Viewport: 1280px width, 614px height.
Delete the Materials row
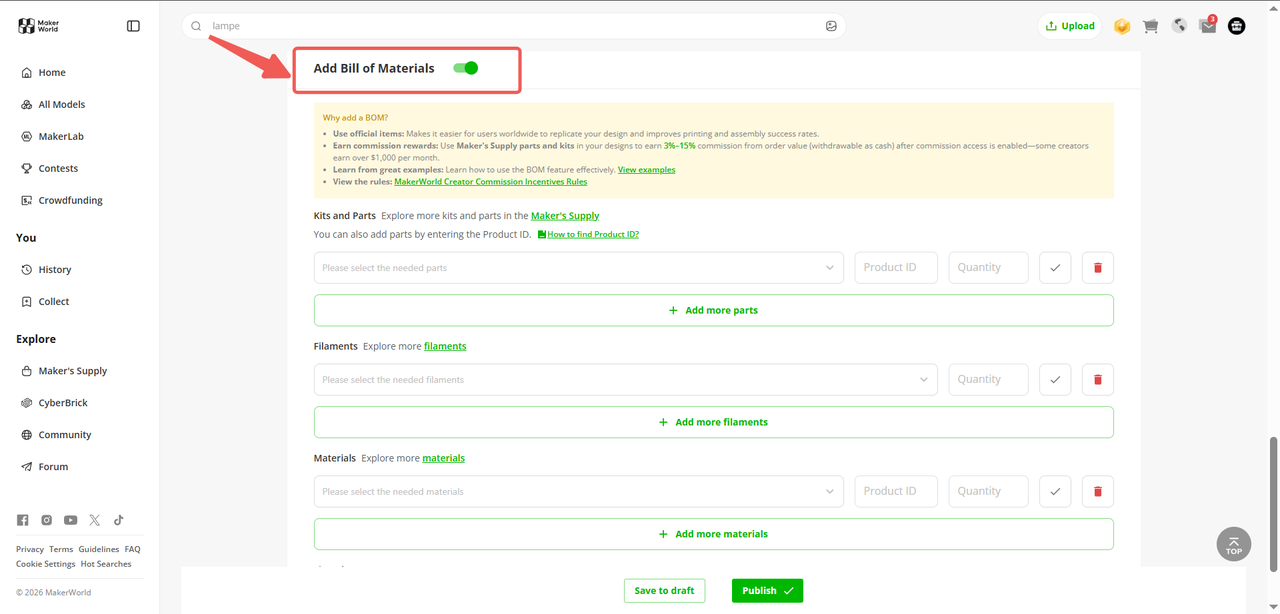tap(1098, 492)
